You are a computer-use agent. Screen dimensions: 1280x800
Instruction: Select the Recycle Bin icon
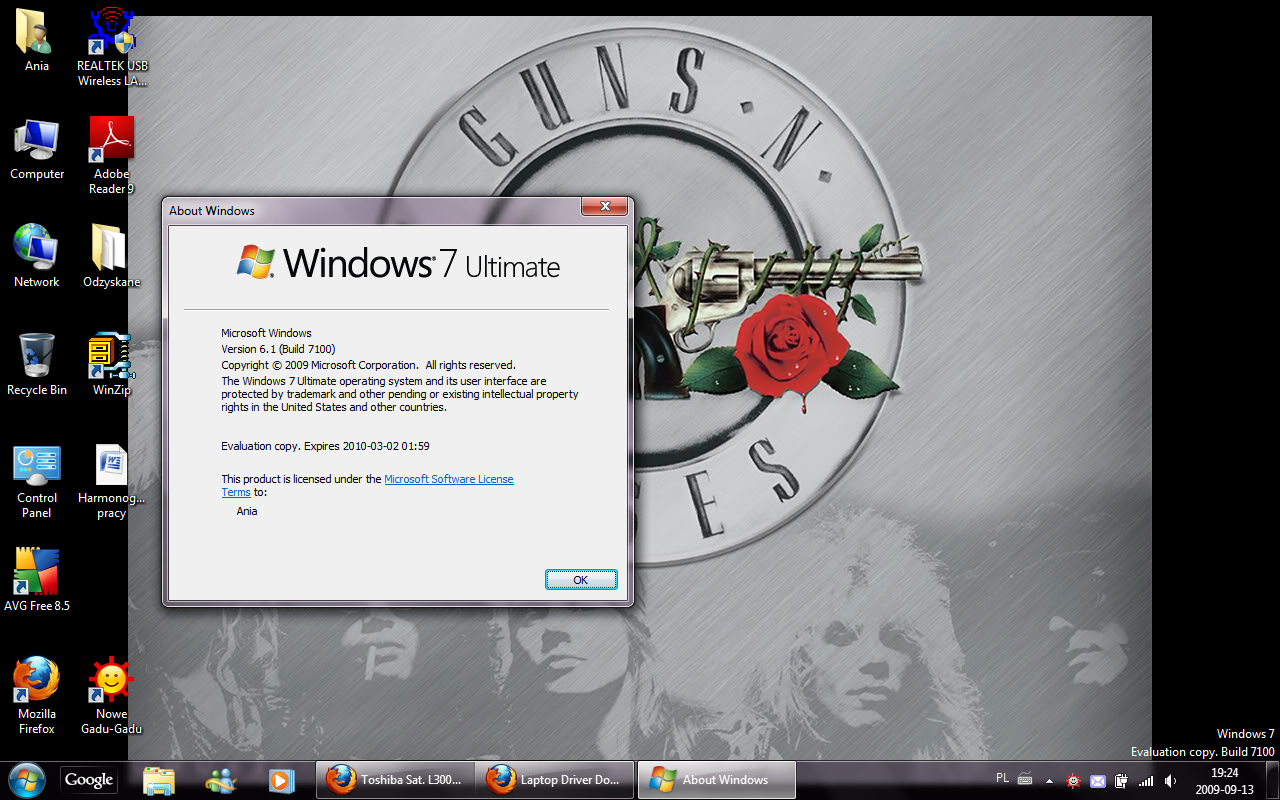[x=37, y=365]
